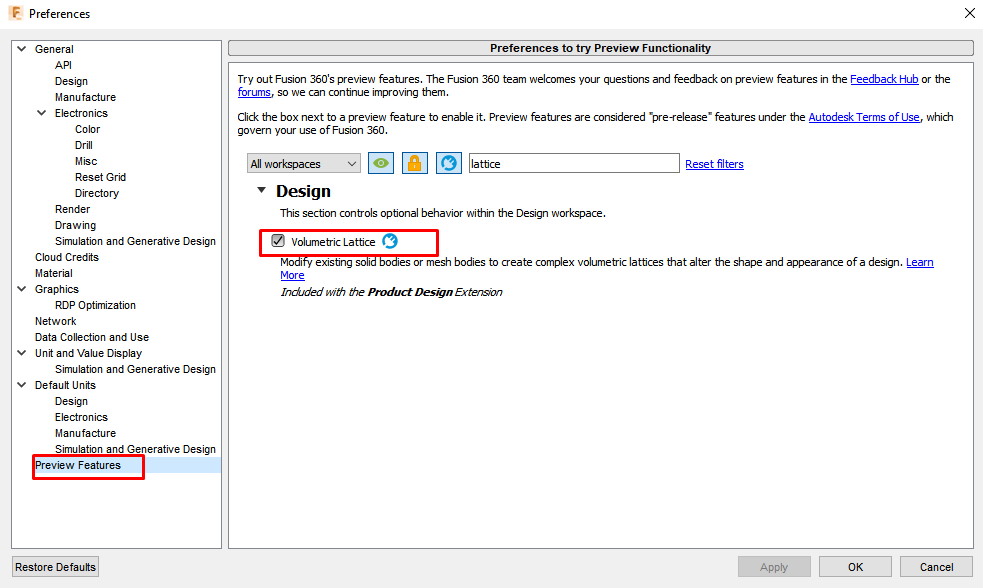Click the restart icon beside Volumetric Lattice

click(390, 241)
